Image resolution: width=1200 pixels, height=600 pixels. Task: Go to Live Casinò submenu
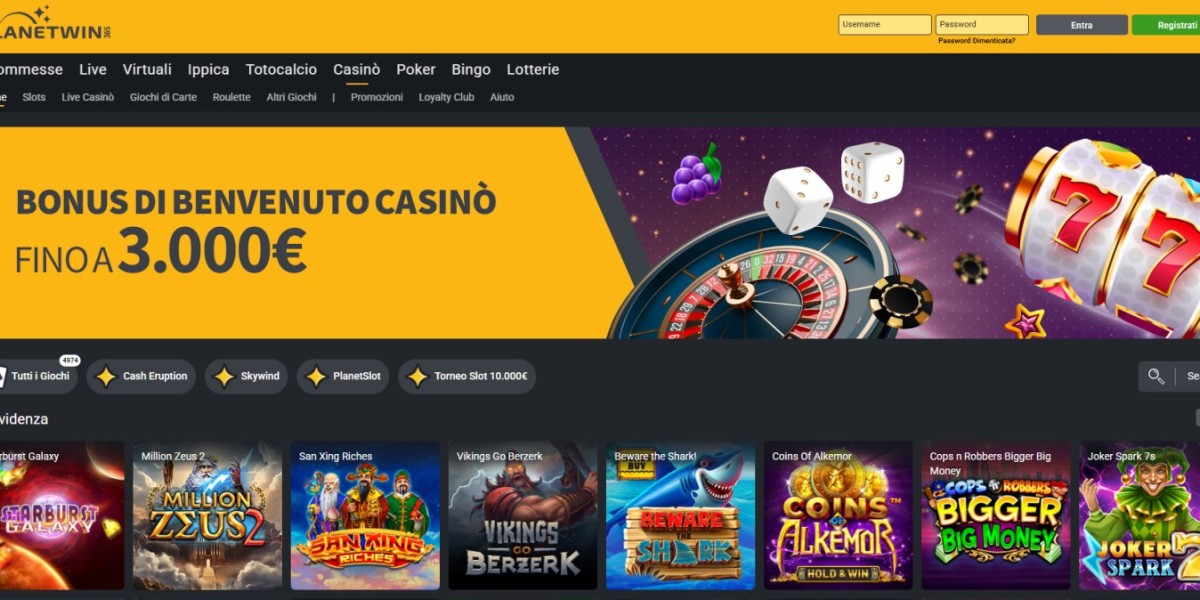[x=88, y=97]
